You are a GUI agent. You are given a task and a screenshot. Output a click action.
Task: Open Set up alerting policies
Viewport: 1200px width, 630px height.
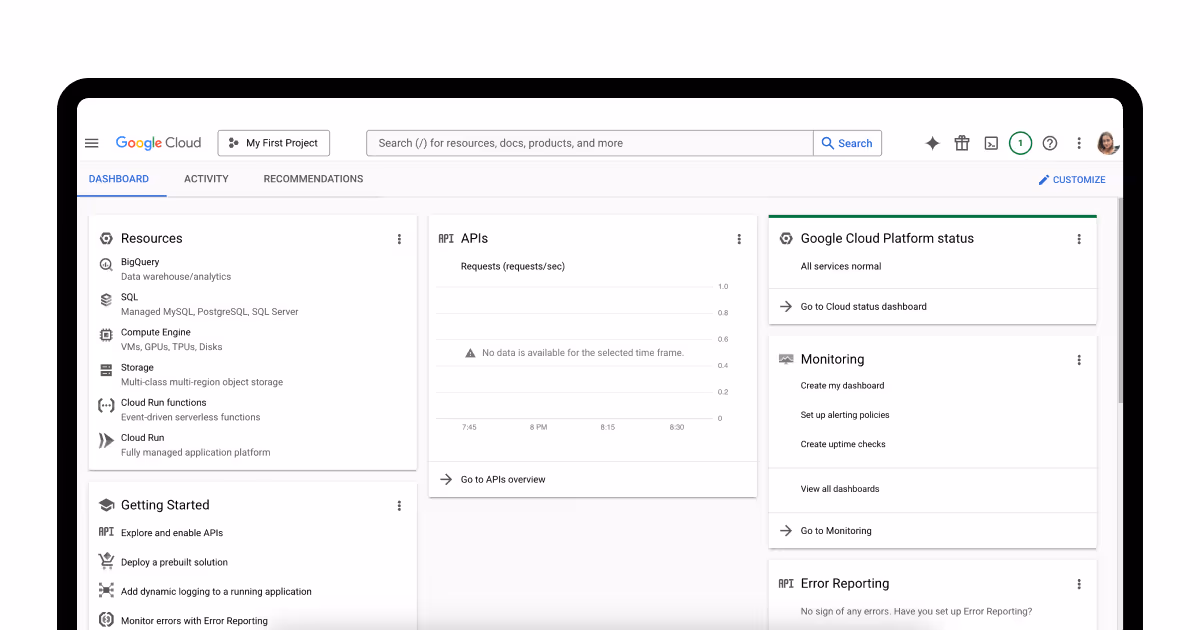click(x=845, y=415)
